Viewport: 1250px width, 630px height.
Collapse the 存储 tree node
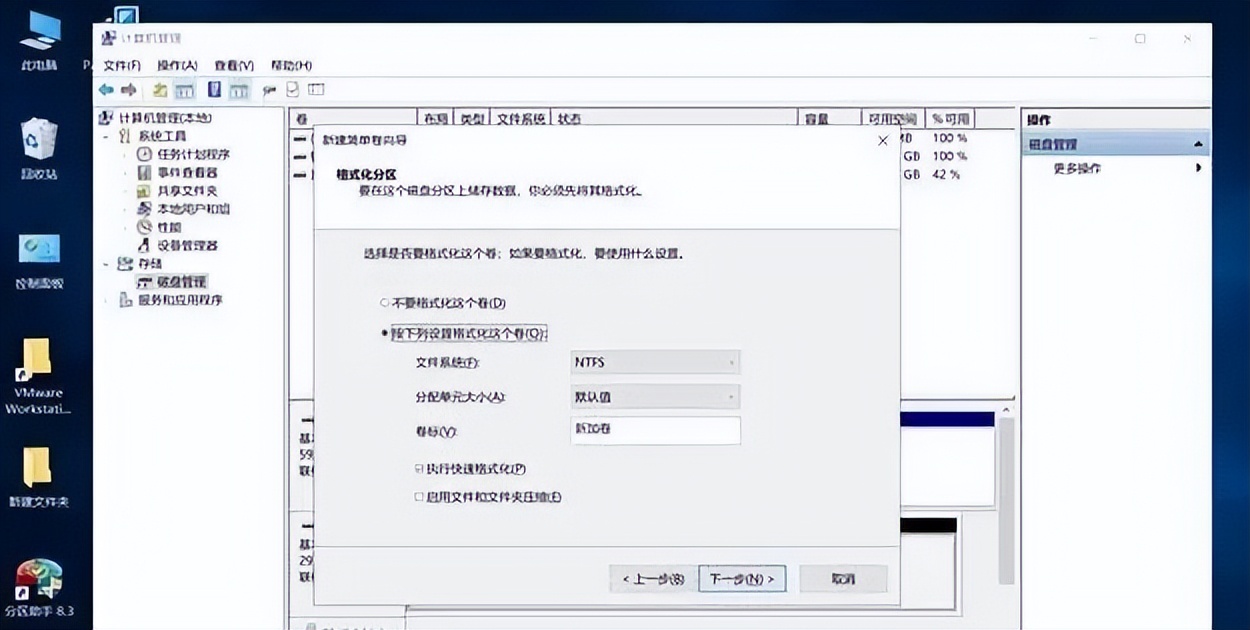coord(107,264)
